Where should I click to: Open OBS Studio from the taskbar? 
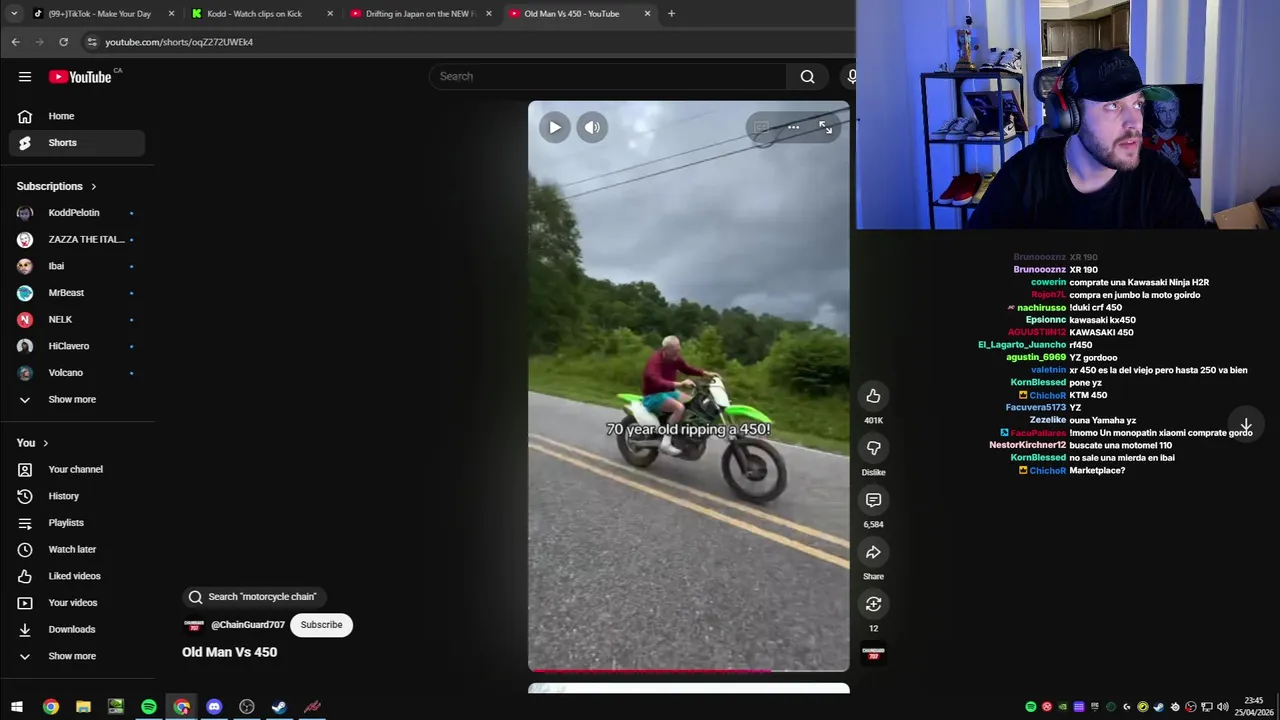247,707
